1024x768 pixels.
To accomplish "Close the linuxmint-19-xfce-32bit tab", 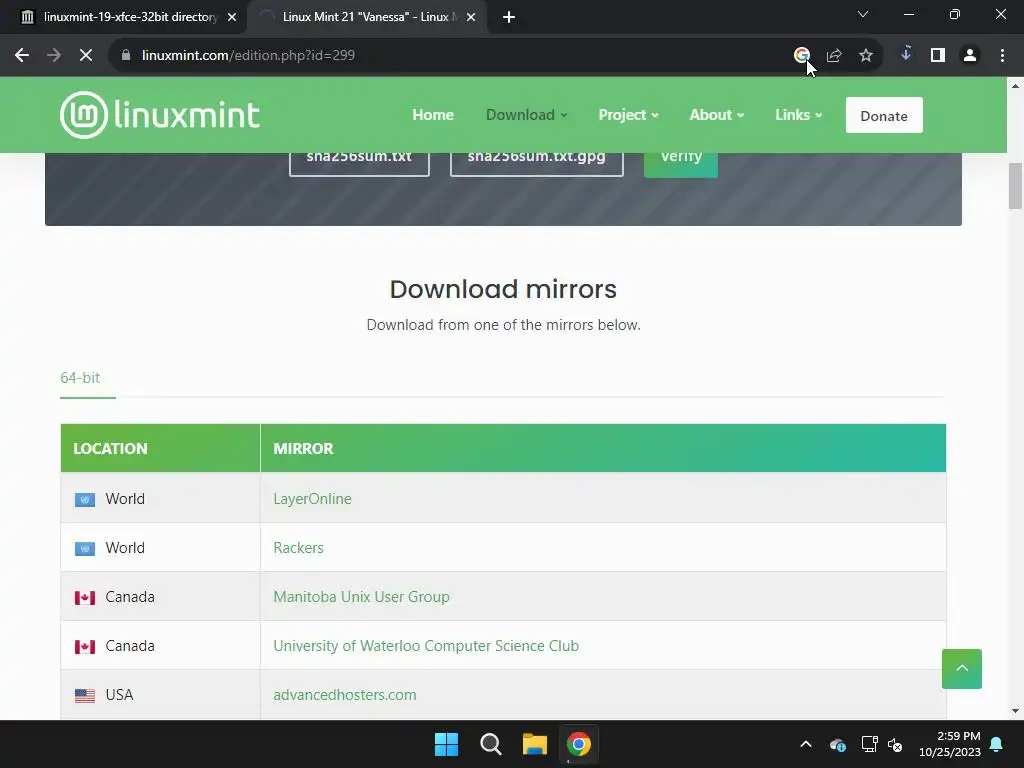I will 232,17.
